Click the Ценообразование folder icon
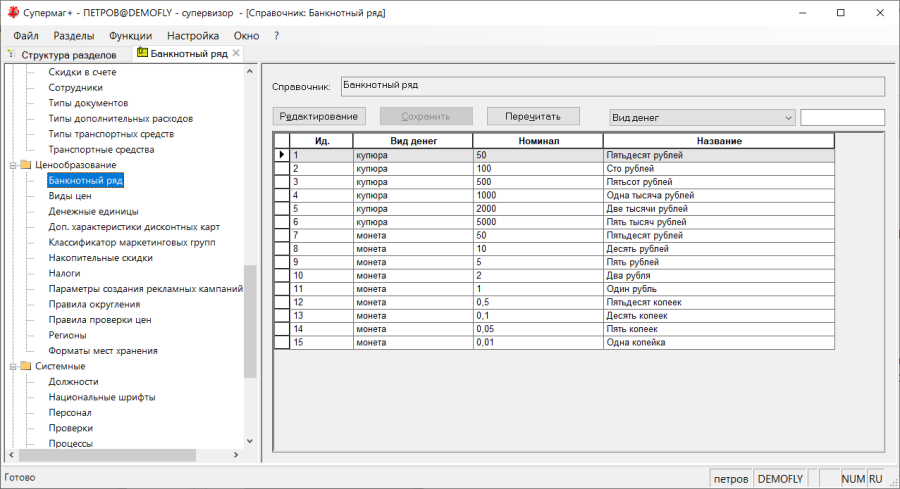 pos(25,165)
